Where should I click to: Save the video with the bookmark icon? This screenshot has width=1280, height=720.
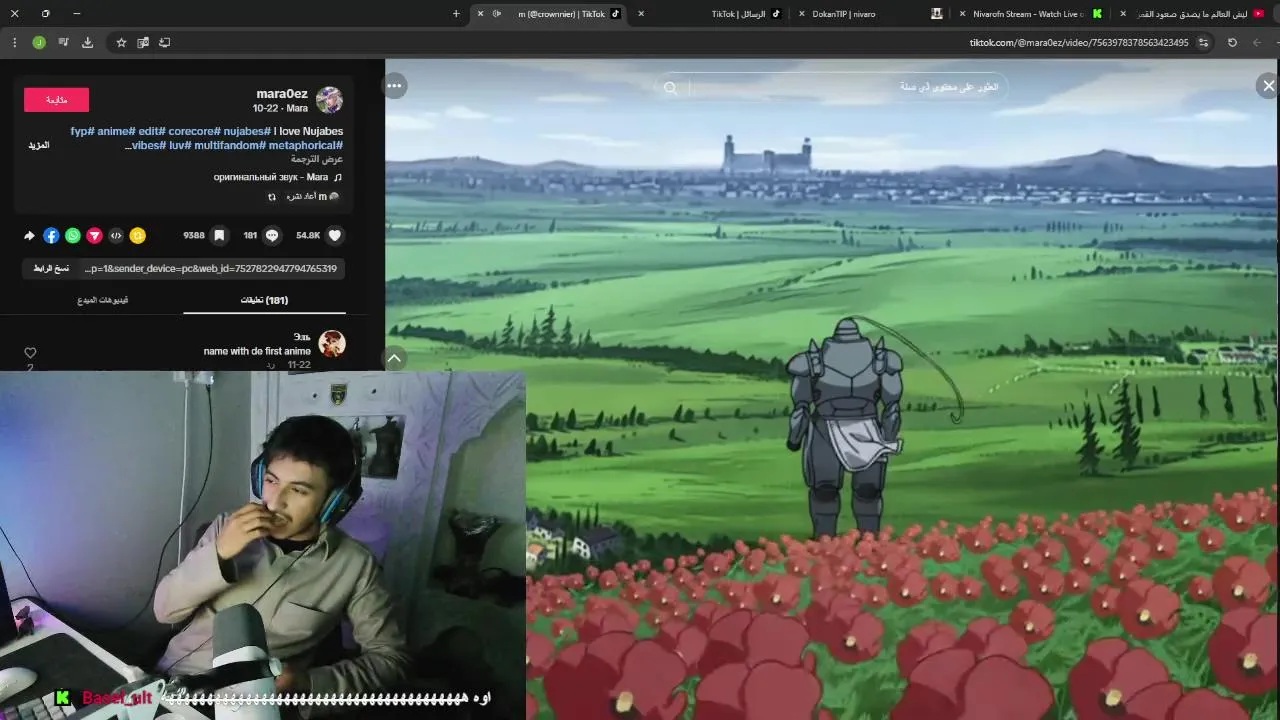point(219,236)
